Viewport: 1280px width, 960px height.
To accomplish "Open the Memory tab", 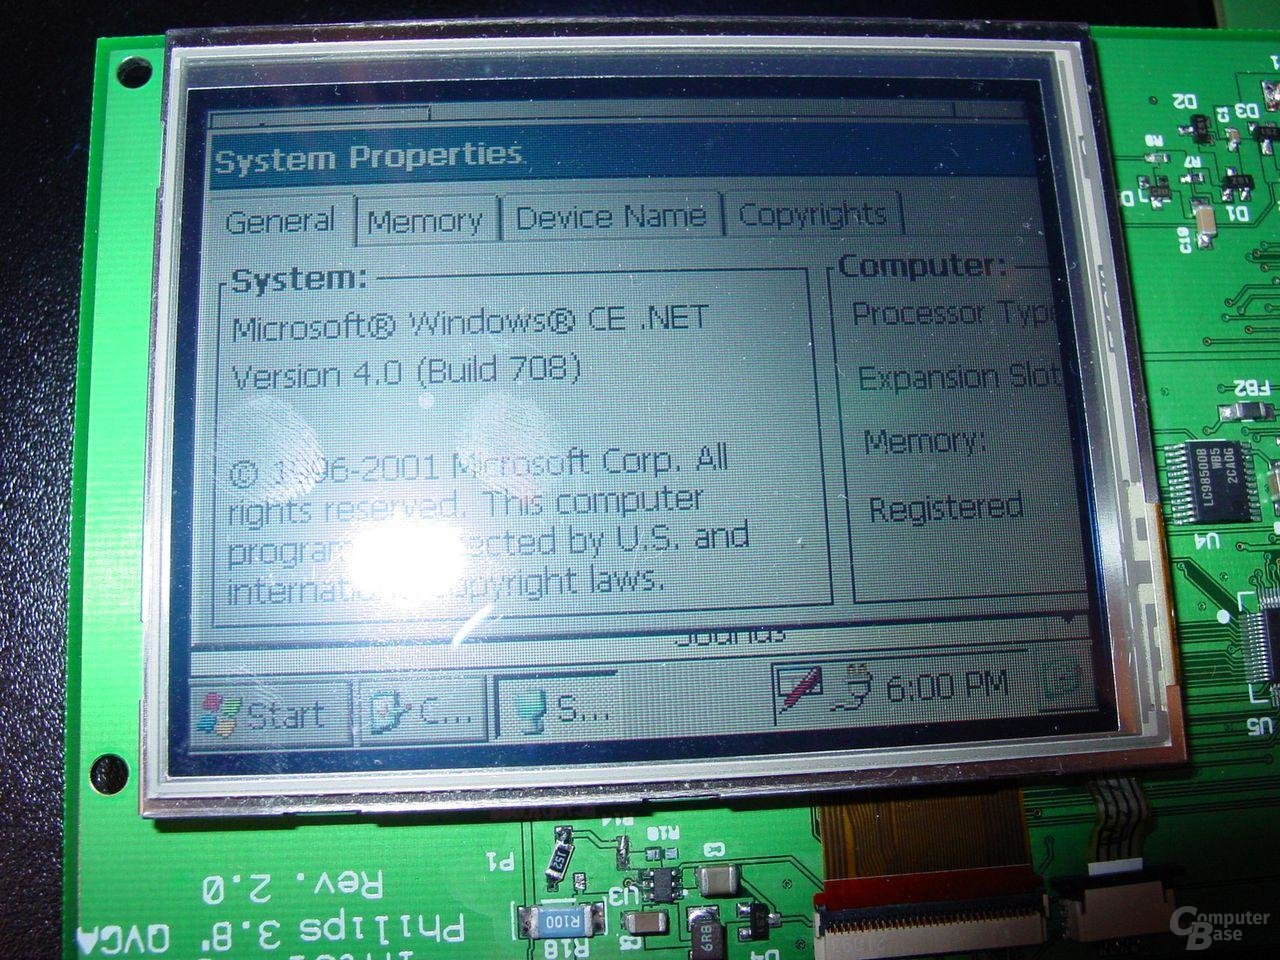I will point(426,220).
